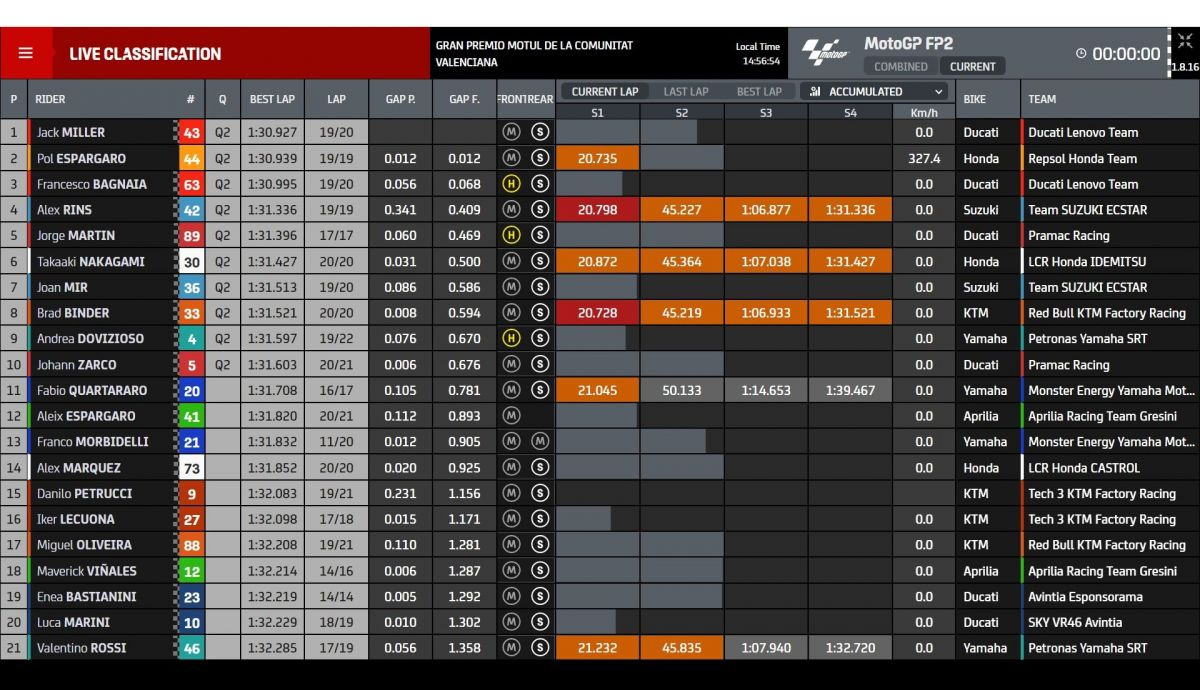The height and width of the screenshot is (690, 1200).
Task: Click Bagnaia's S1 progress bar
Action: tap(589, 184)
